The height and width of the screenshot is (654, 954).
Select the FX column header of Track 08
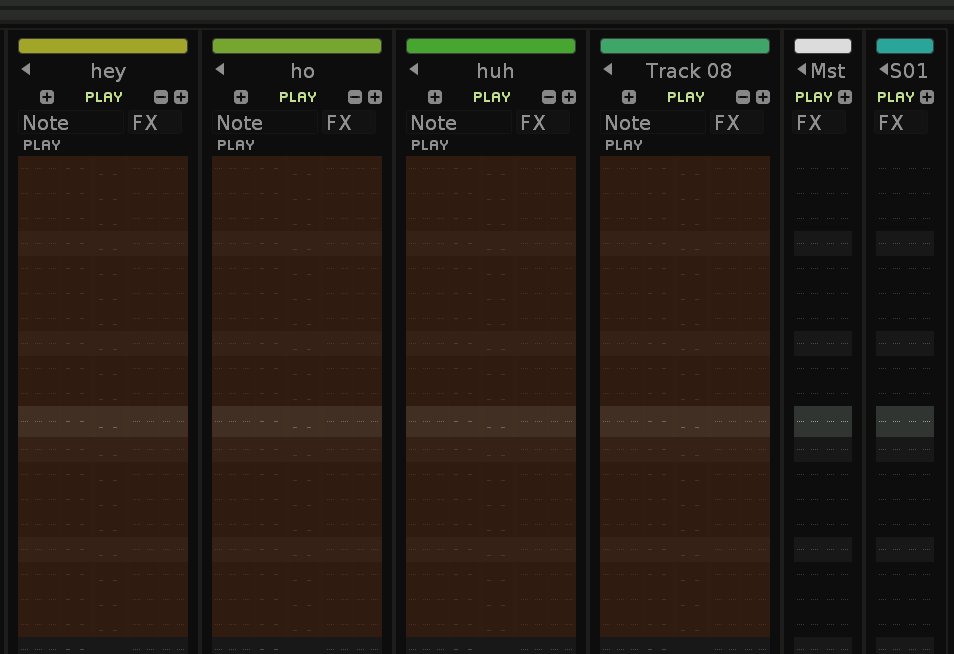727,123
